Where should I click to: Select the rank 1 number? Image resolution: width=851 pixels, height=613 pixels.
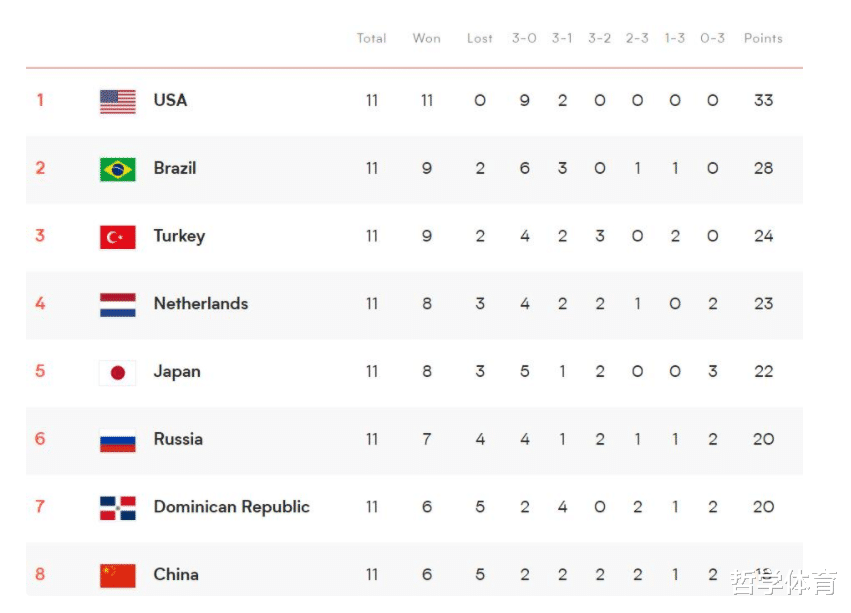tap(40, 100)
